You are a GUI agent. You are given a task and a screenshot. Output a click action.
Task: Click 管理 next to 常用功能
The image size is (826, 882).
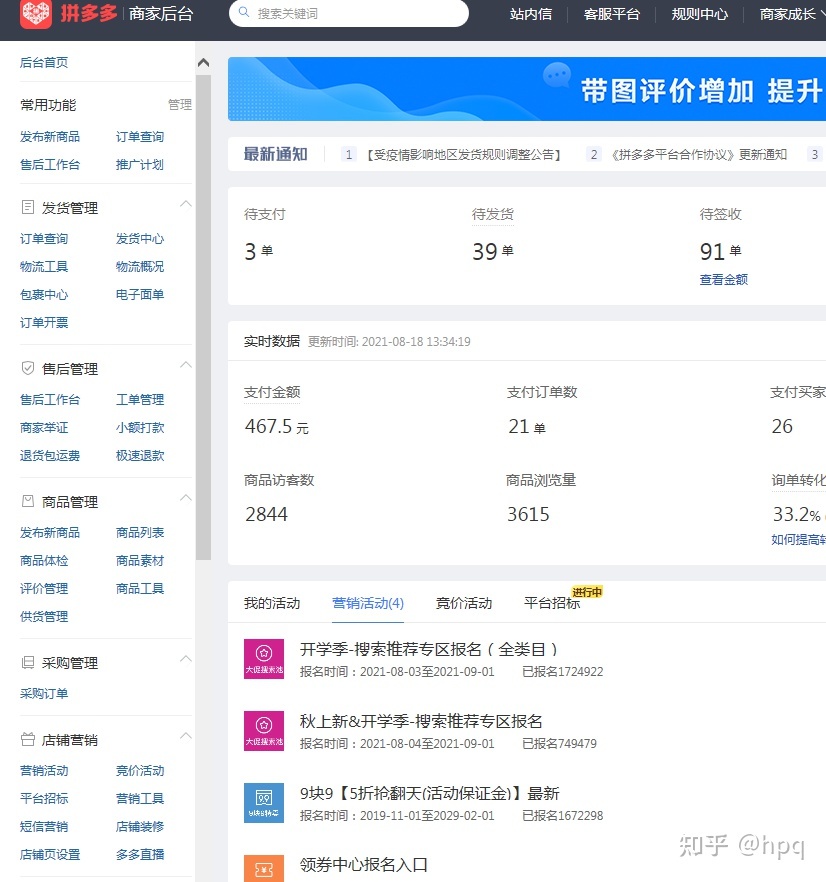click(180, 105)
